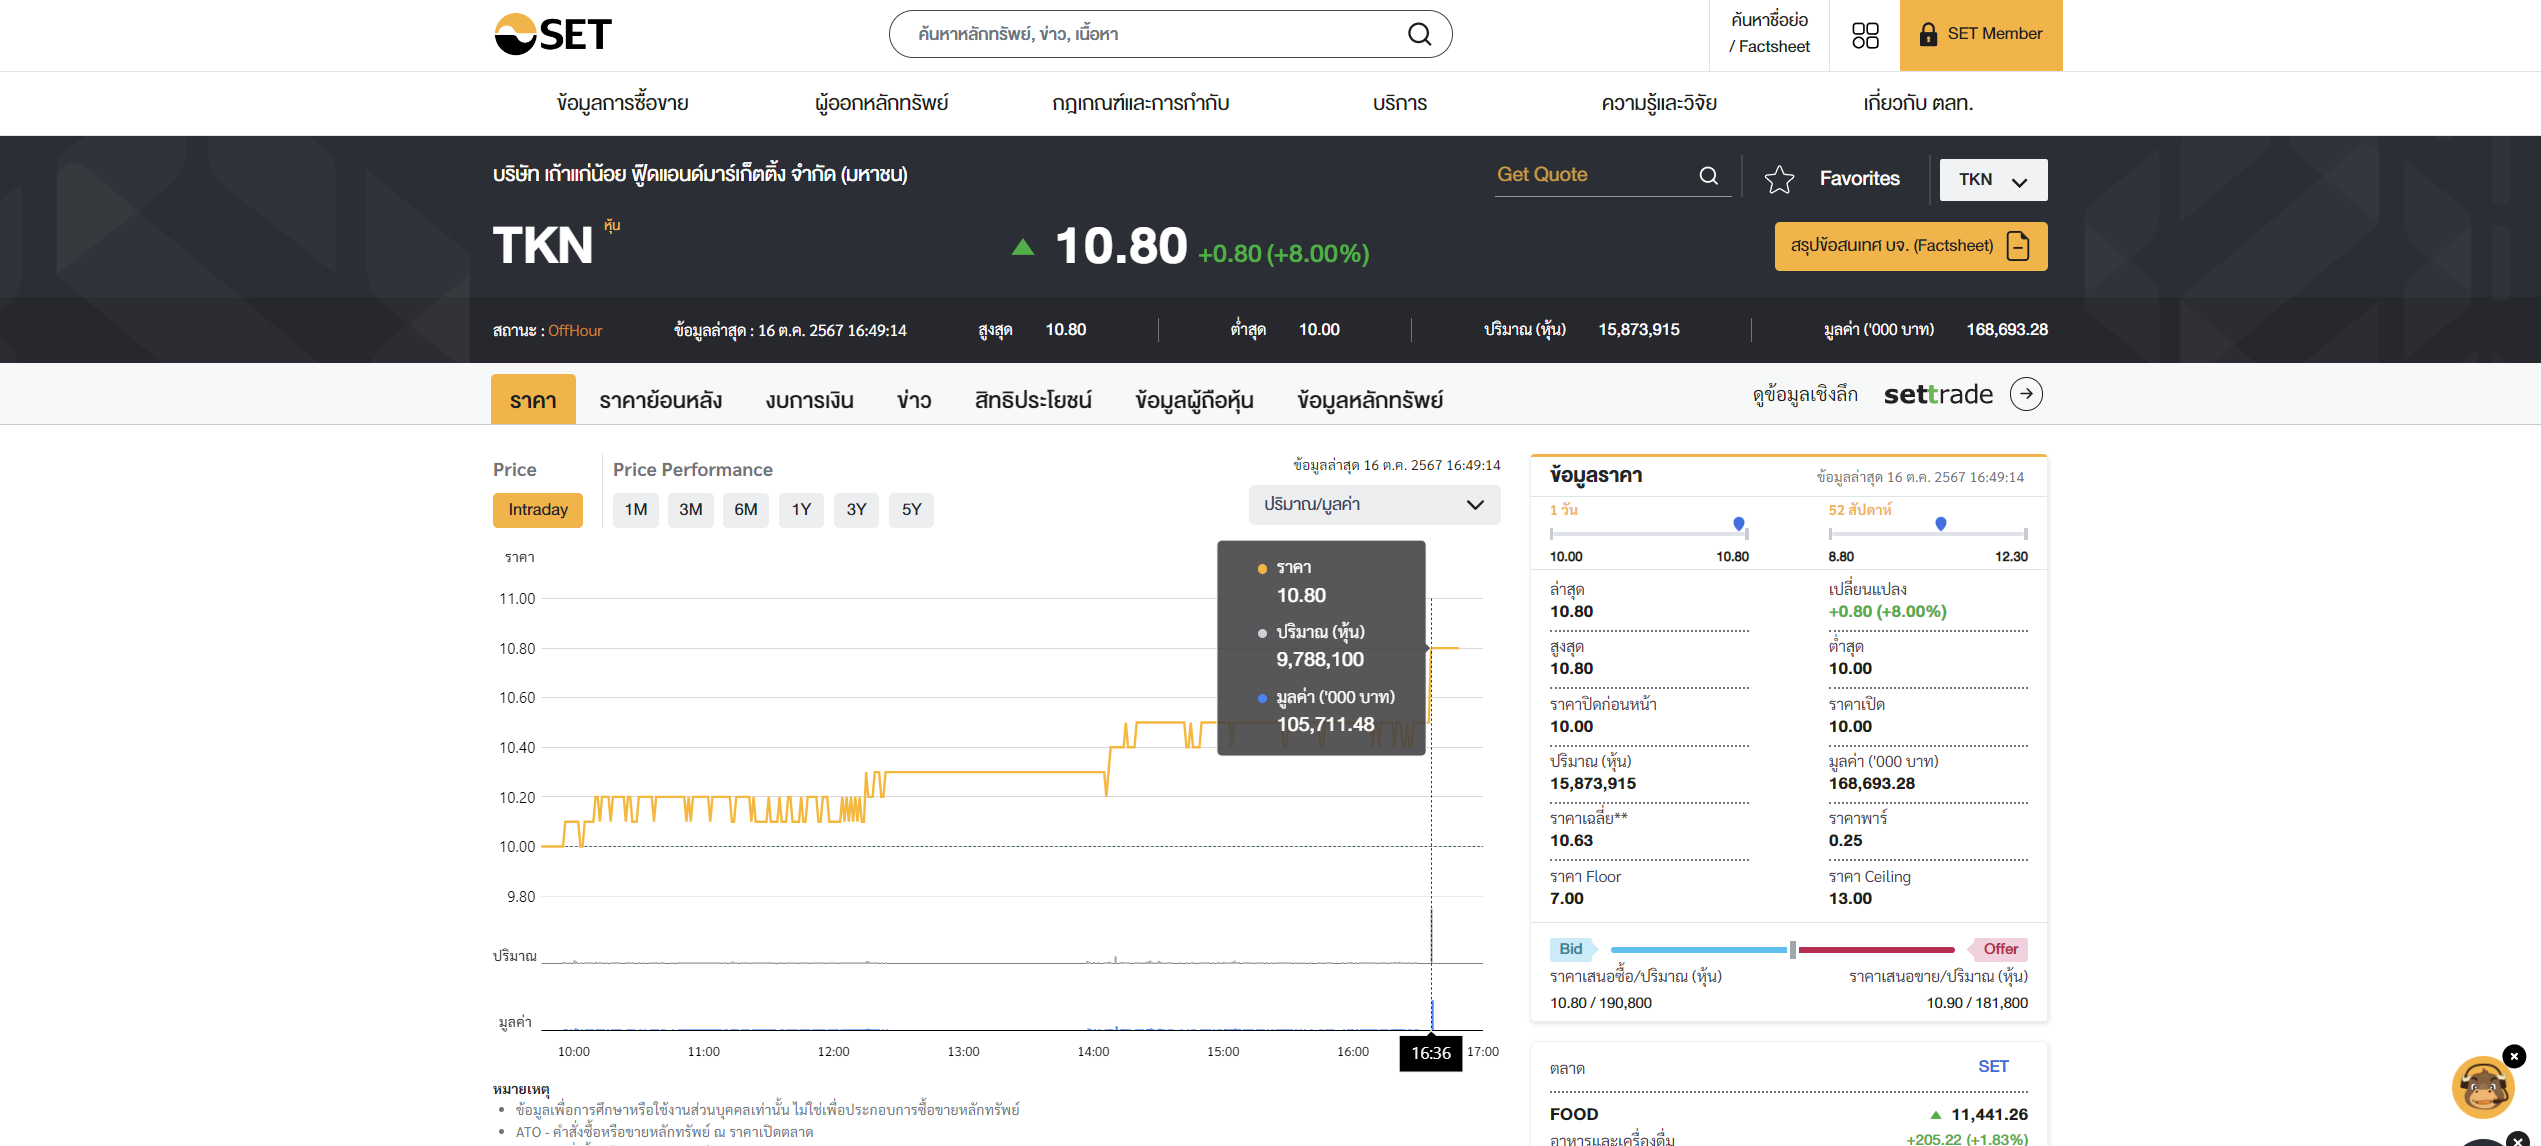Switch to ราคาย้อนหลัง tab
The image size is (2541, 1146).
click(x=660, y=401)
